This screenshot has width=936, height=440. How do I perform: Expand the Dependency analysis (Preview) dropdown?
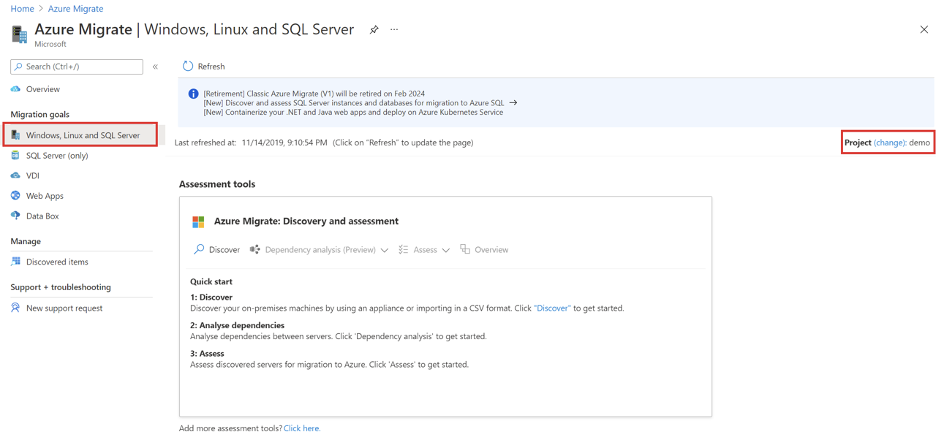(x=318, y=250)
